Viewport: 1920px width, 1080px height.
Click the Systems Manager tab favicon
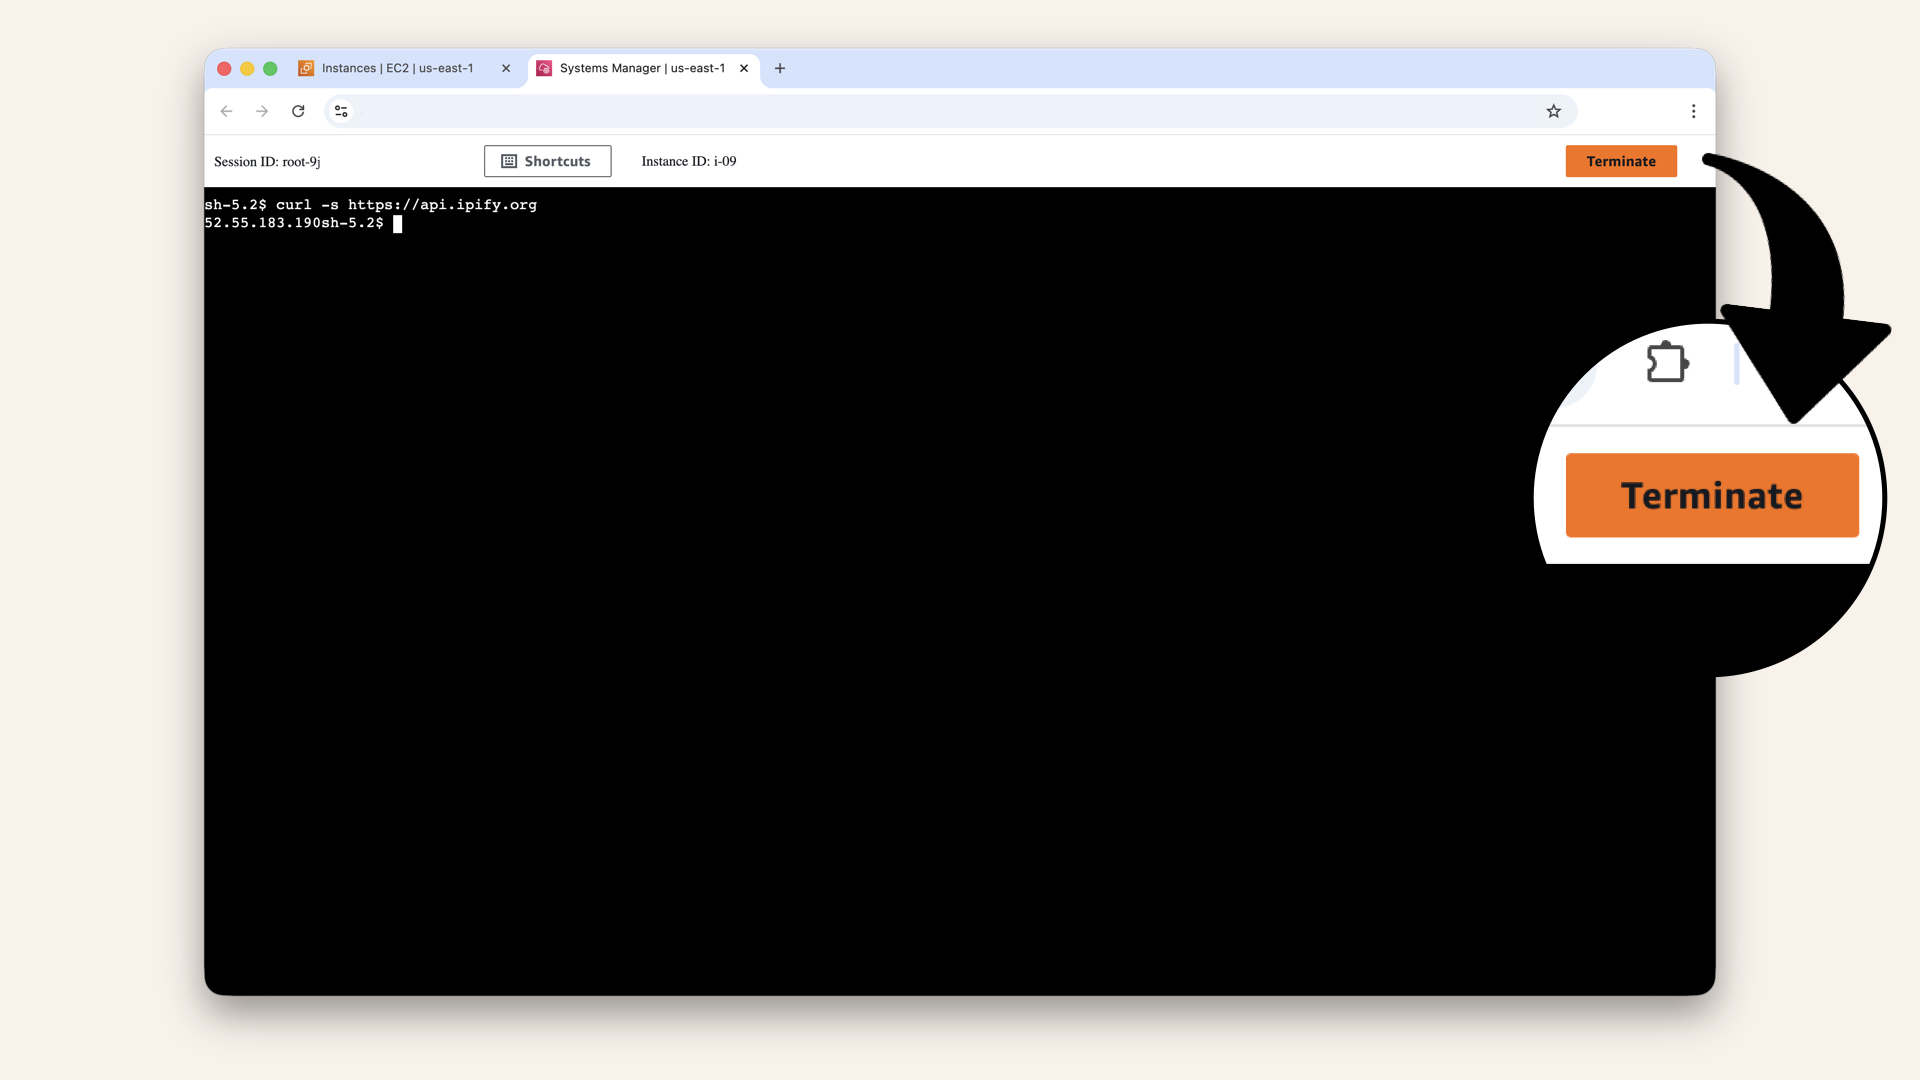point(544,68)
